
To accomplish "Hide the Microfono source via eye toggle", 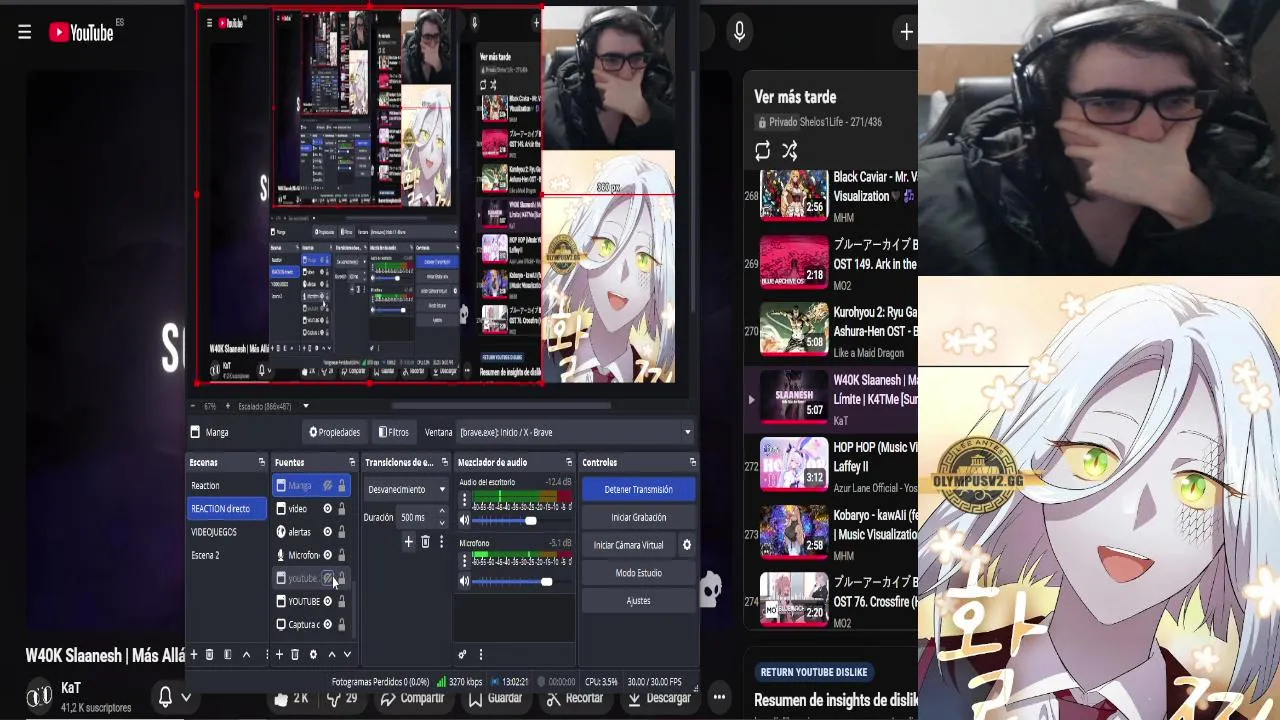I will [x=327, y=555].
